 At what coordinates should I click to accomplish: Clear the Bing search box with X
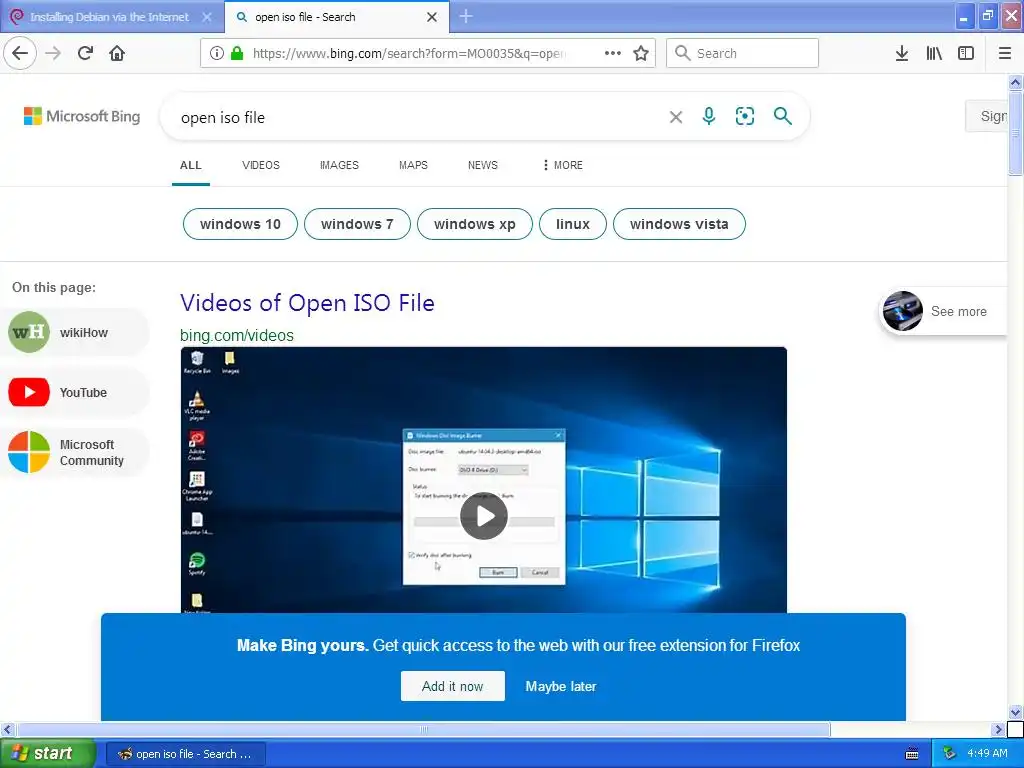pos(676,117)
